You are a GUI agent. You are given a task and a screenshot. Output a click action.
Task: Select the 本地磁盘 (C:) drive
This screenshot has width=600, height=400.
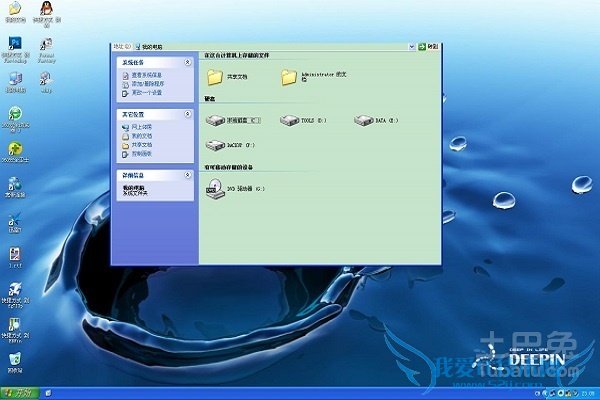(233, 120)
